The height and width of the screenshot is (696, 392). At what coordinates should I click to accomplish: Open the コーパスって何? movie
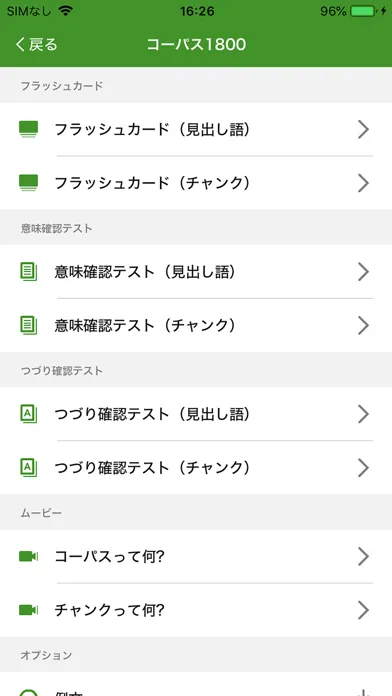tap(196, 556)
